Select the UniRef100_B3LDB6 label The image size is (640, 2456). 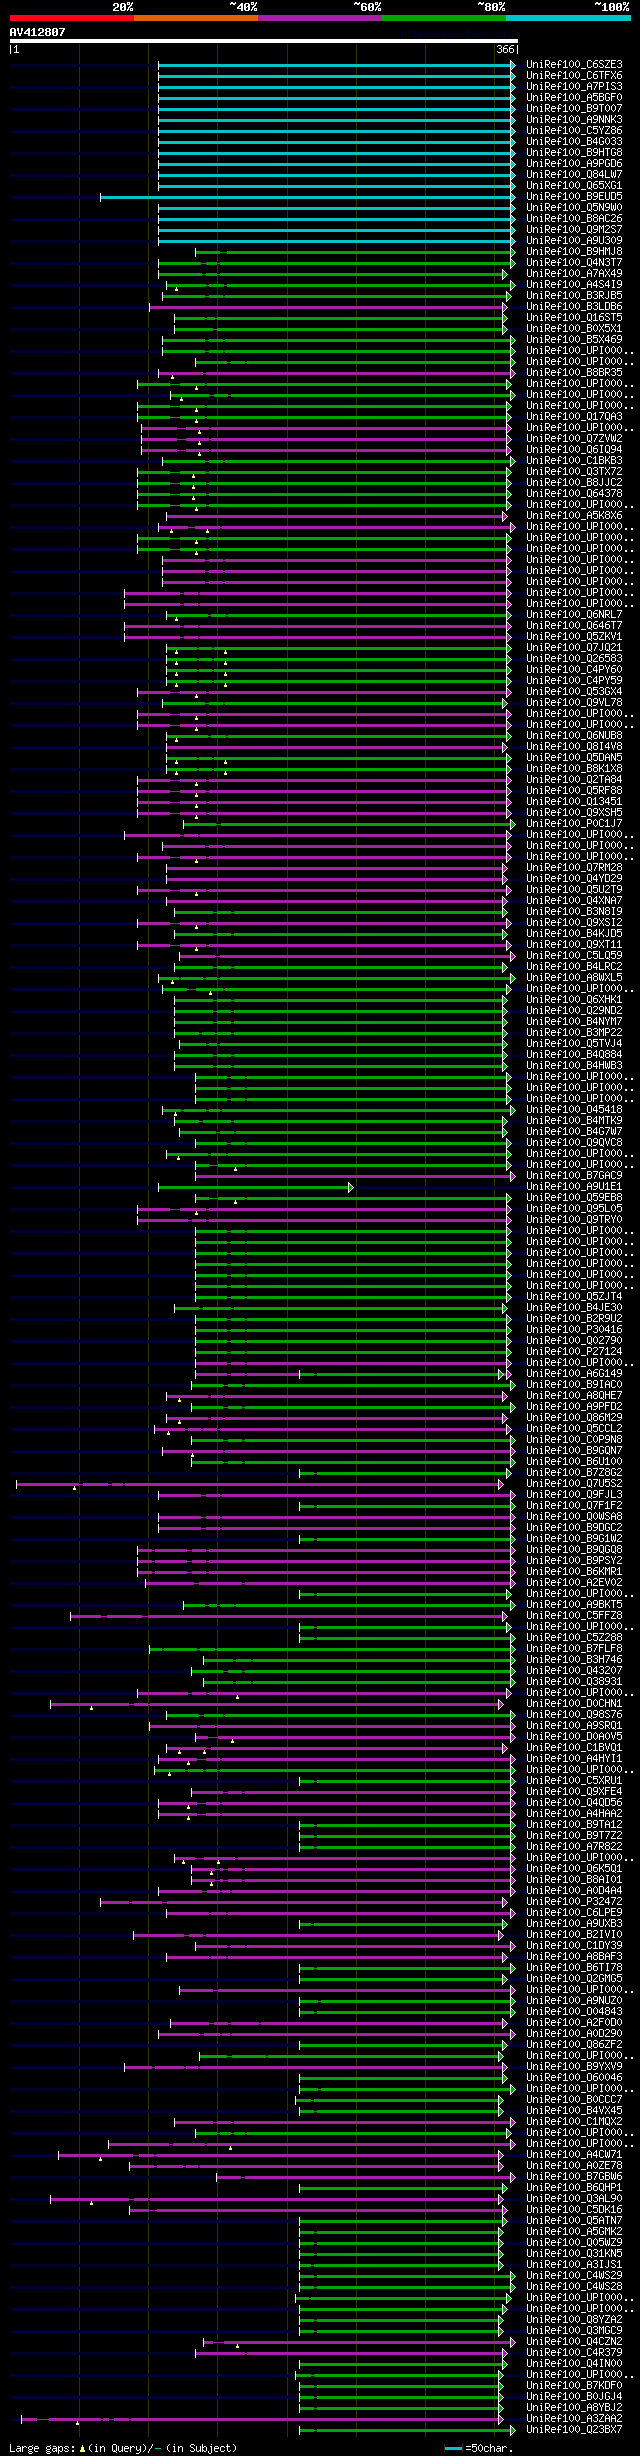(x=574, y=307)
